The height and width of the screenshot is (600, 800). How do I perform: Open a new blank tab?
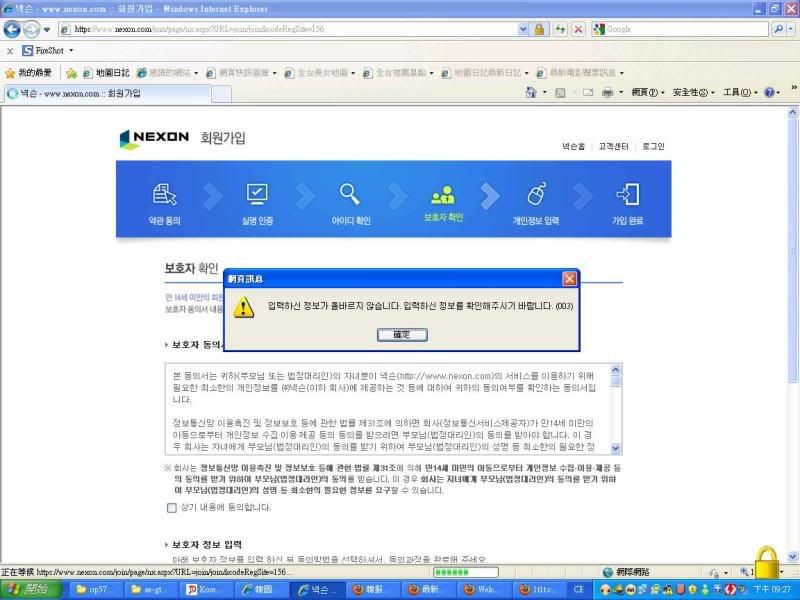221,94
